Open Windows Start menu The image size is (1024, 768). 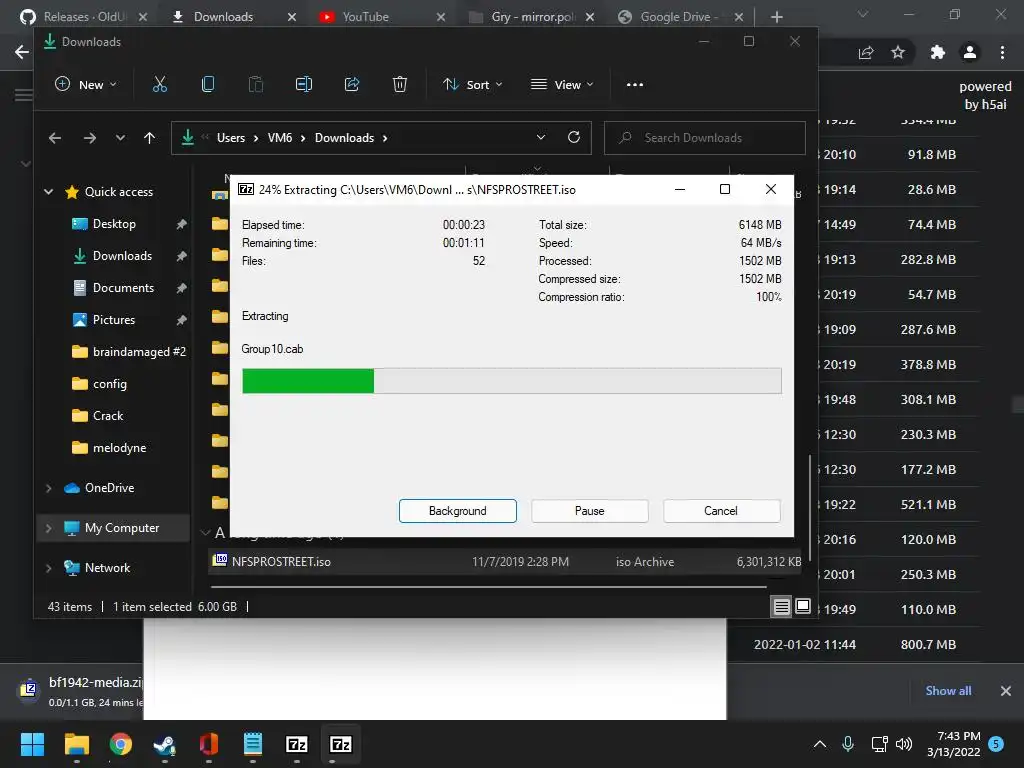[x=32, y=744]
